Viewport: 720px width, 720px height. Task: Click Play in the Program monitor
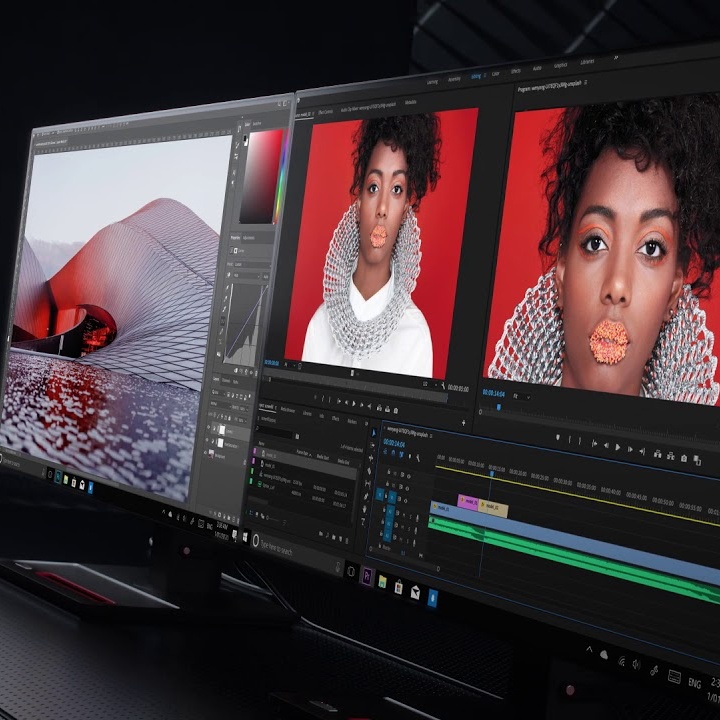[x=618, y=447]
